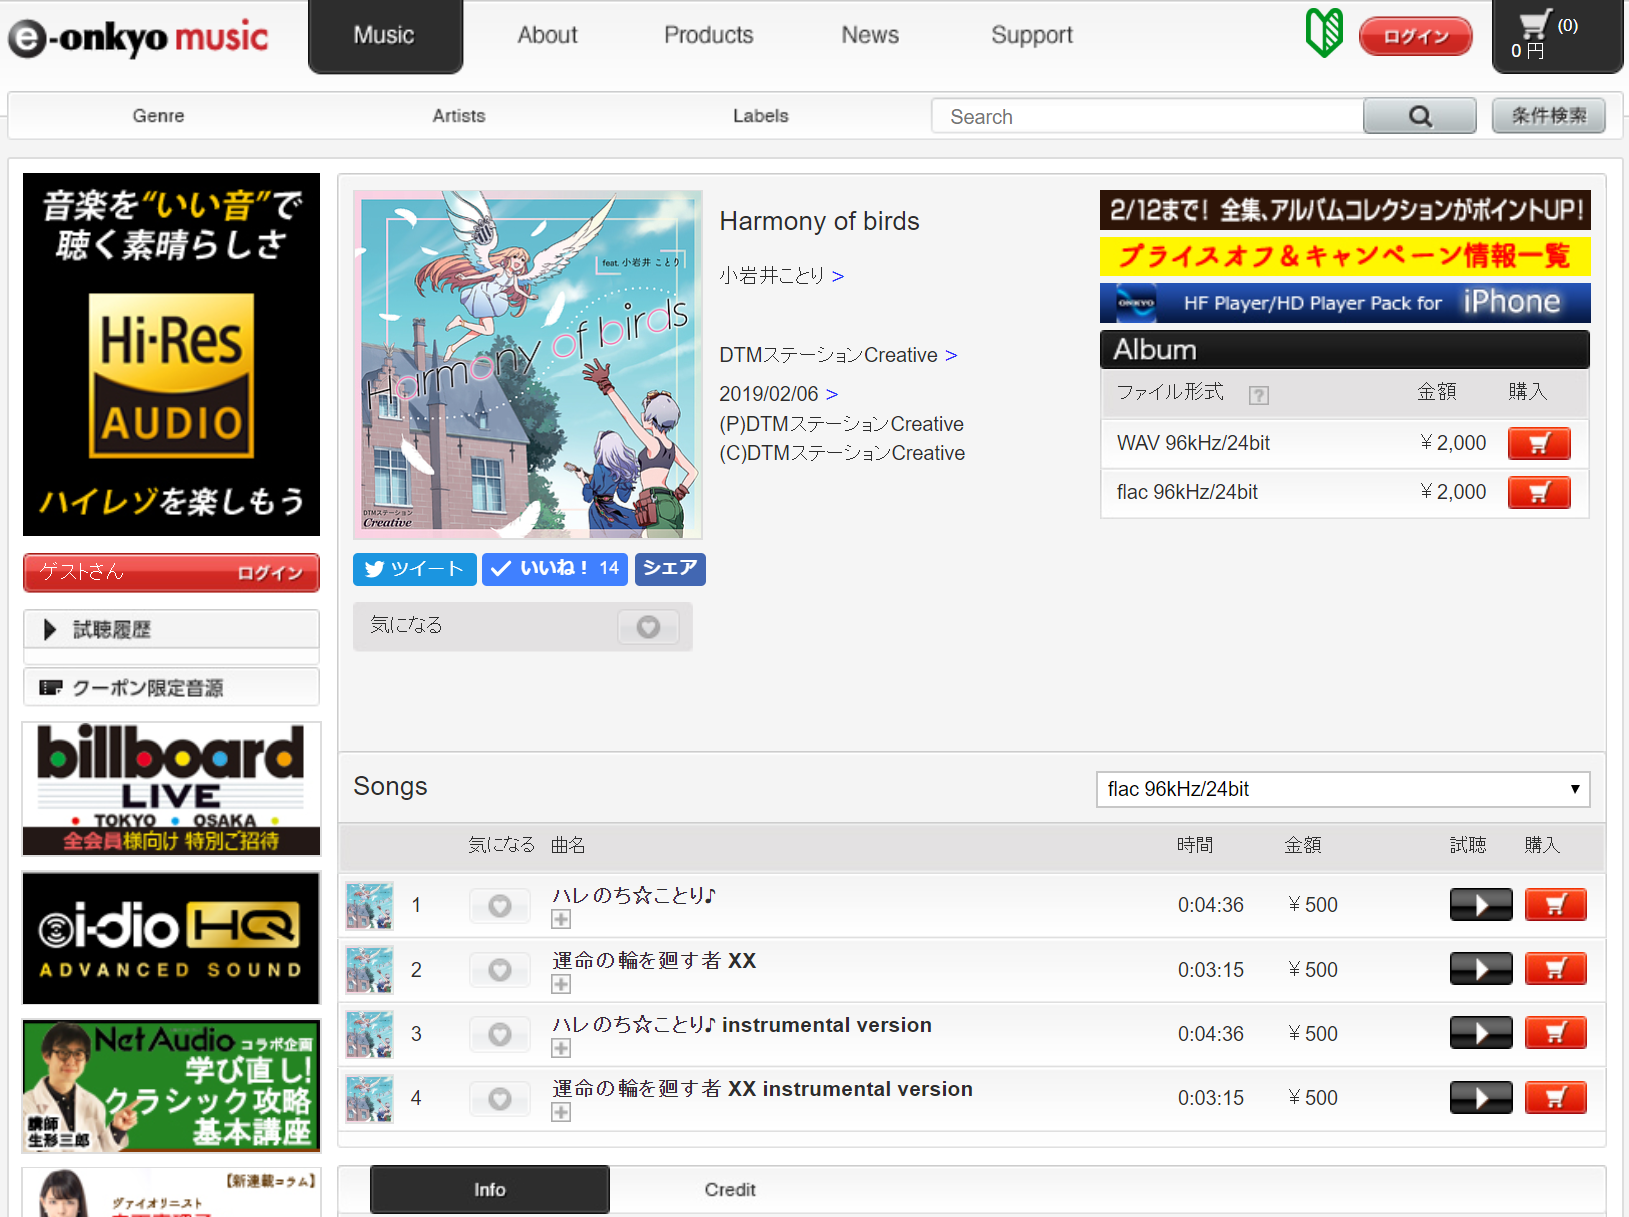Click the red ログイン button in header
The width and height of the screenshot is (1629, 1217).
point(1416,36)
